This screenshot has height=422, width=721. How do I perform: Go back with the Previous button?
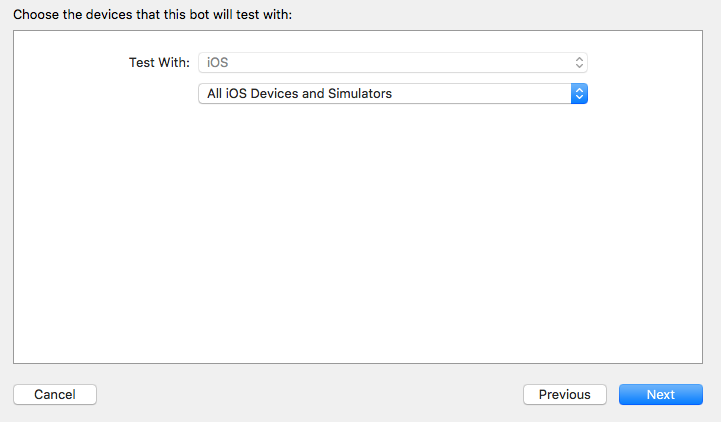564,394
